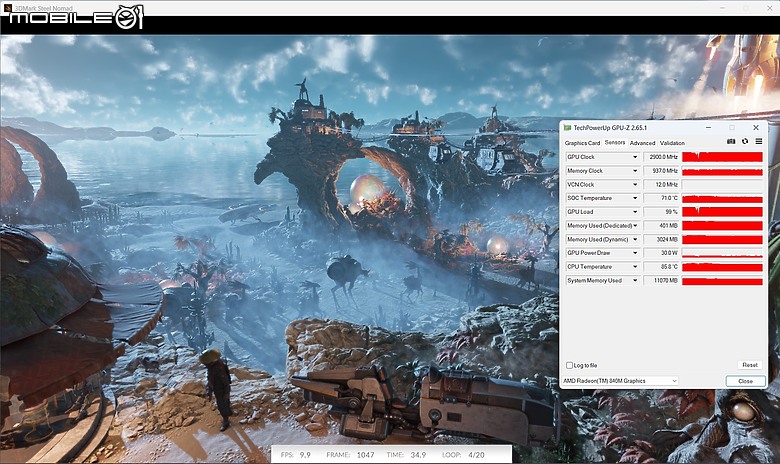This screenshot has width=780, height=464.
Task: Open AMD Radeon 840M Graphics device selector
Action: (620, 381)
